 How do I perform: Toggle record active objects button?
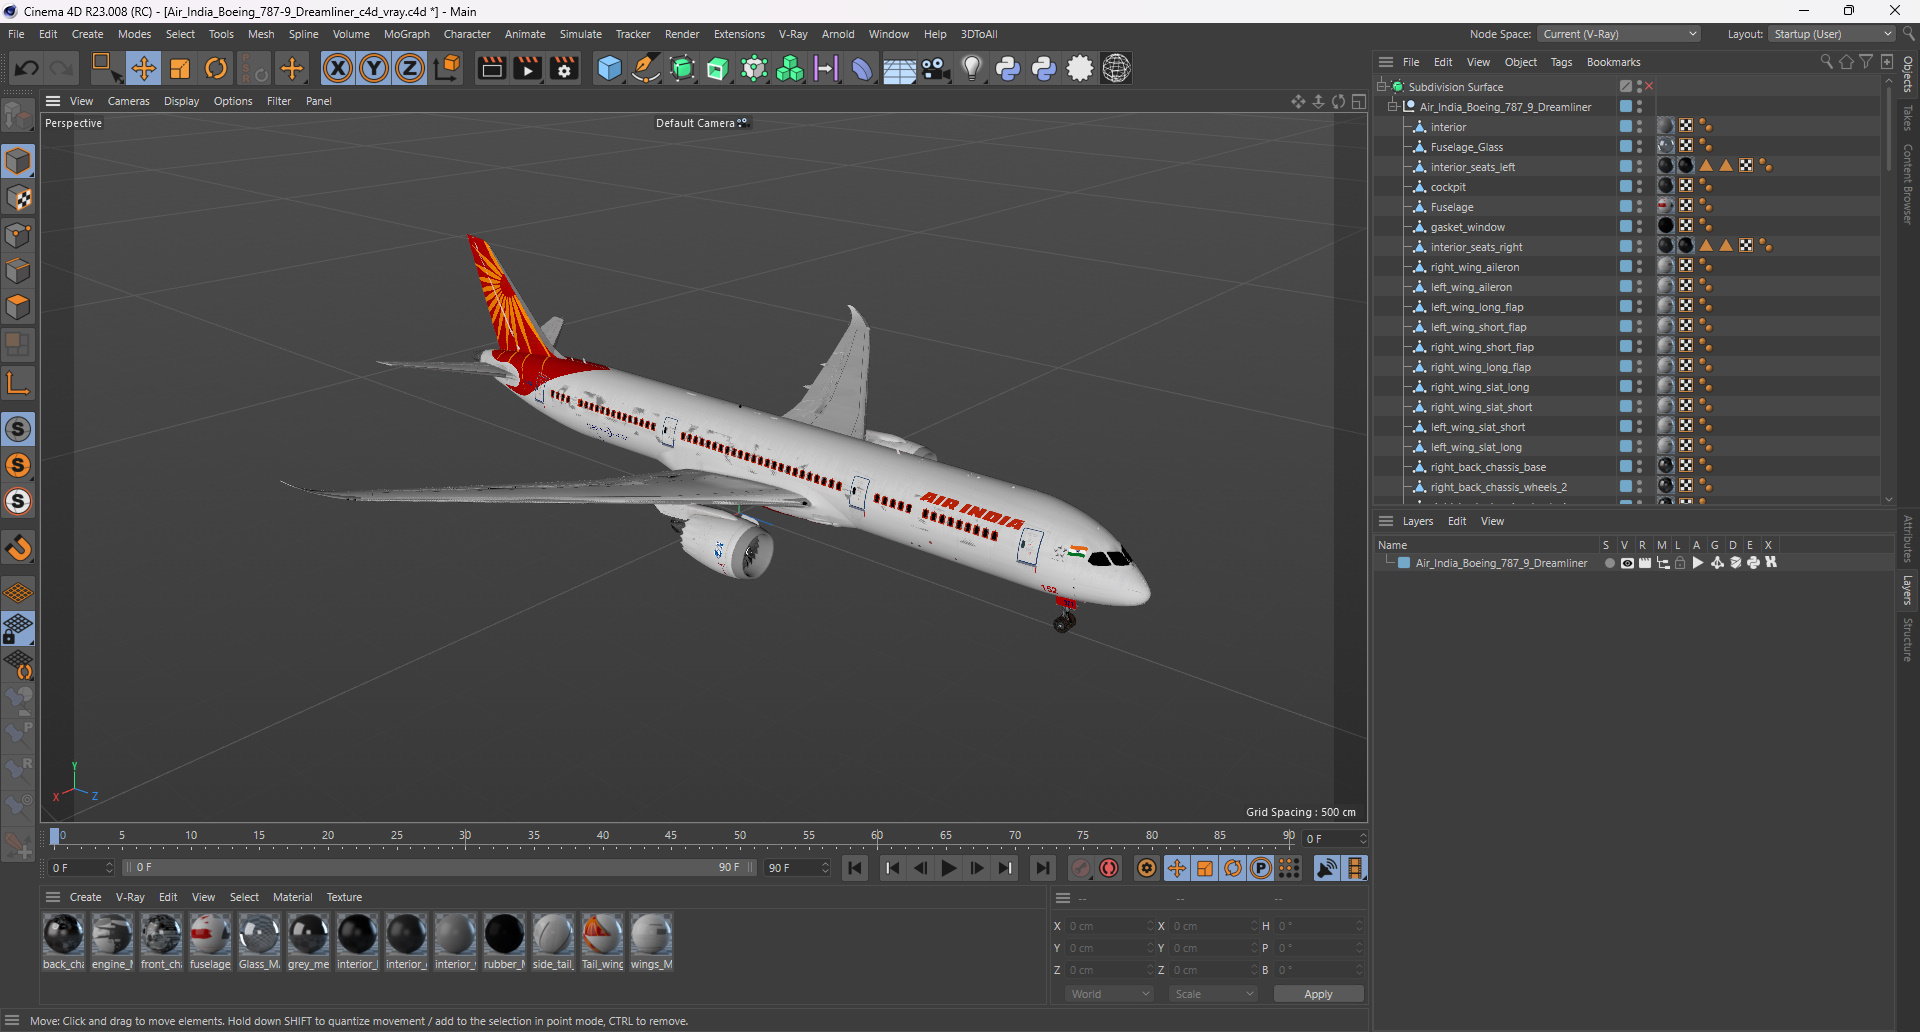coord(1081,868)
